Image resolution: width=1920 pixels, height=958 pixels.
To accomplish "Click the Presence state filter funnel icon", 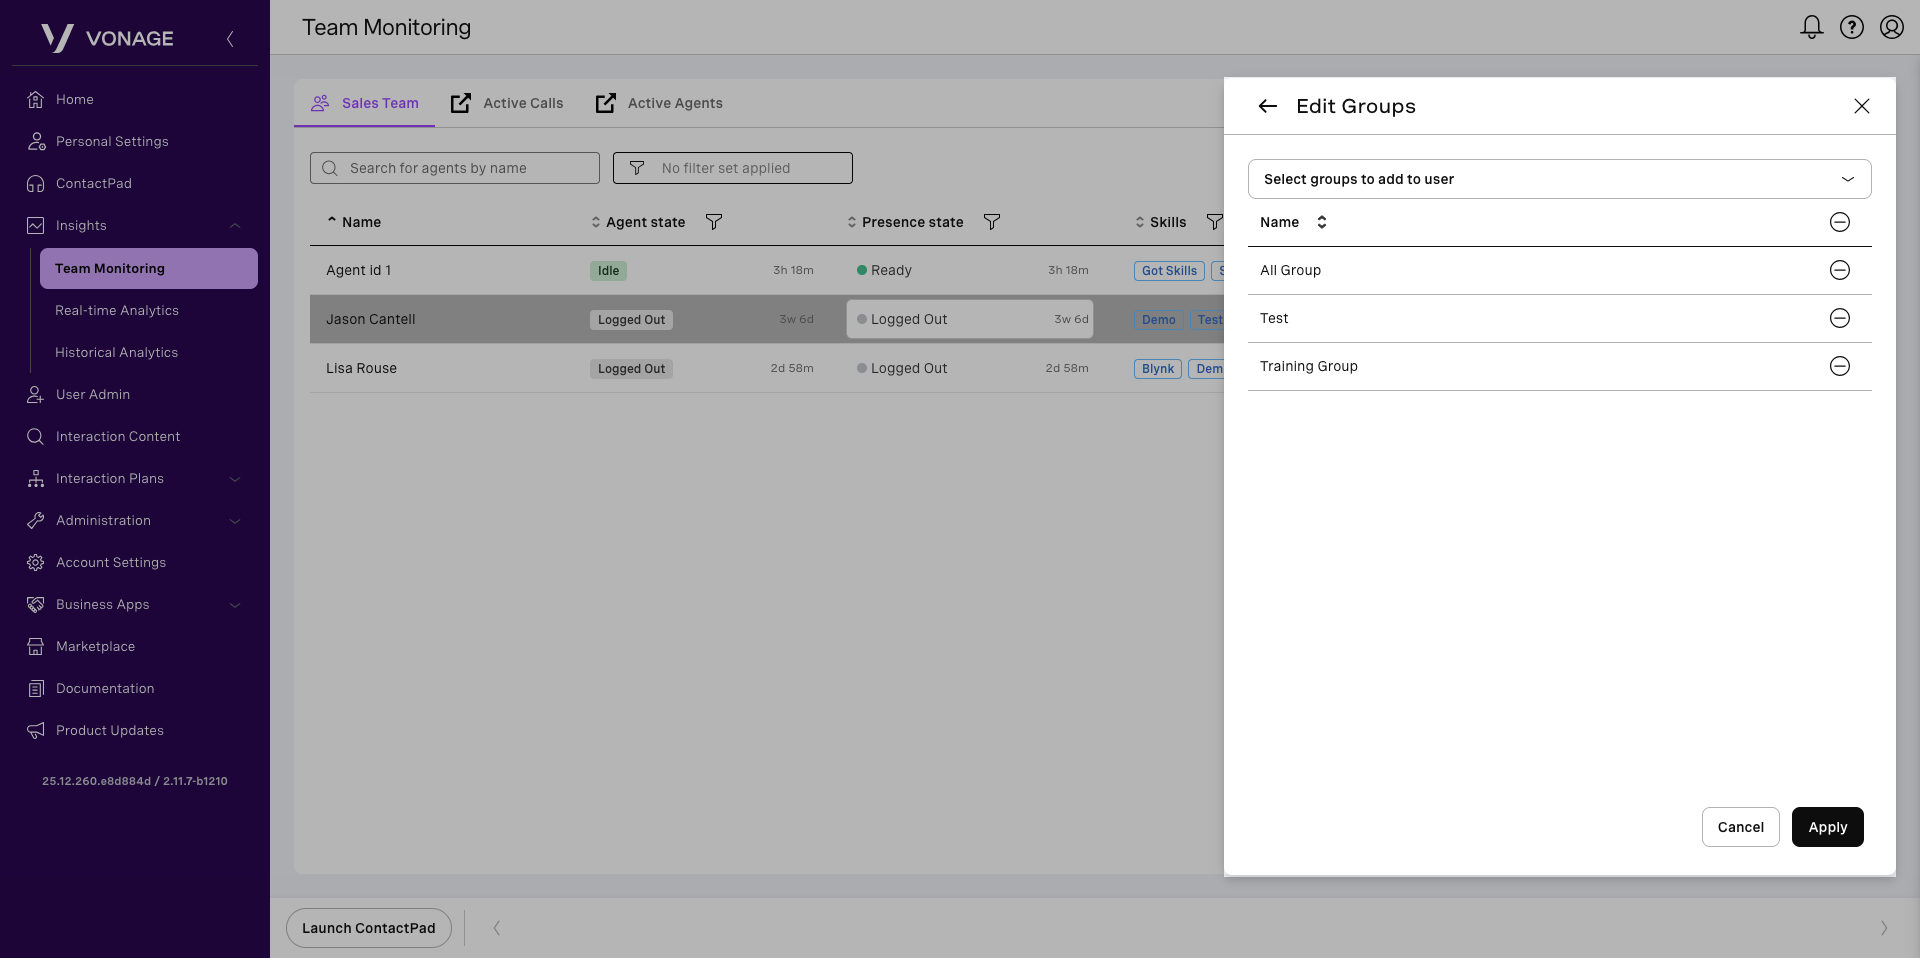I will click(992, 222).
